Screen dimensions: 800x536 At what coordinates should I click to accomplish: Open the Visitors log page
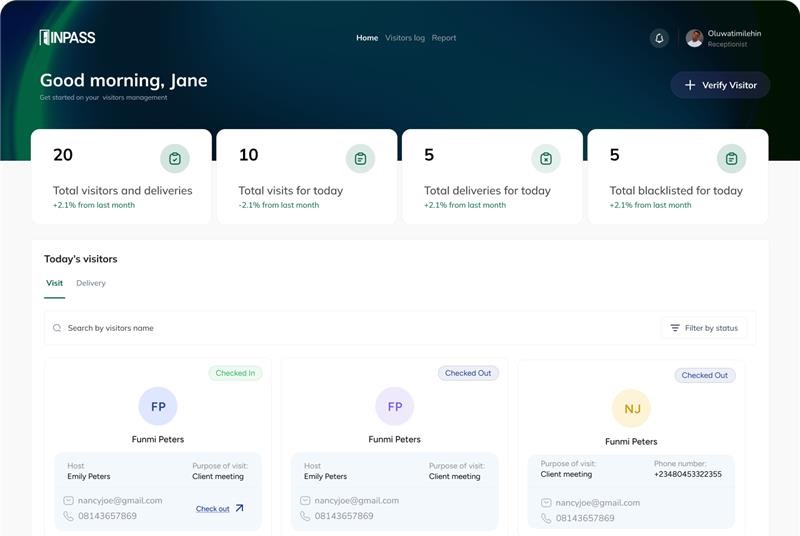coord(405,38)
